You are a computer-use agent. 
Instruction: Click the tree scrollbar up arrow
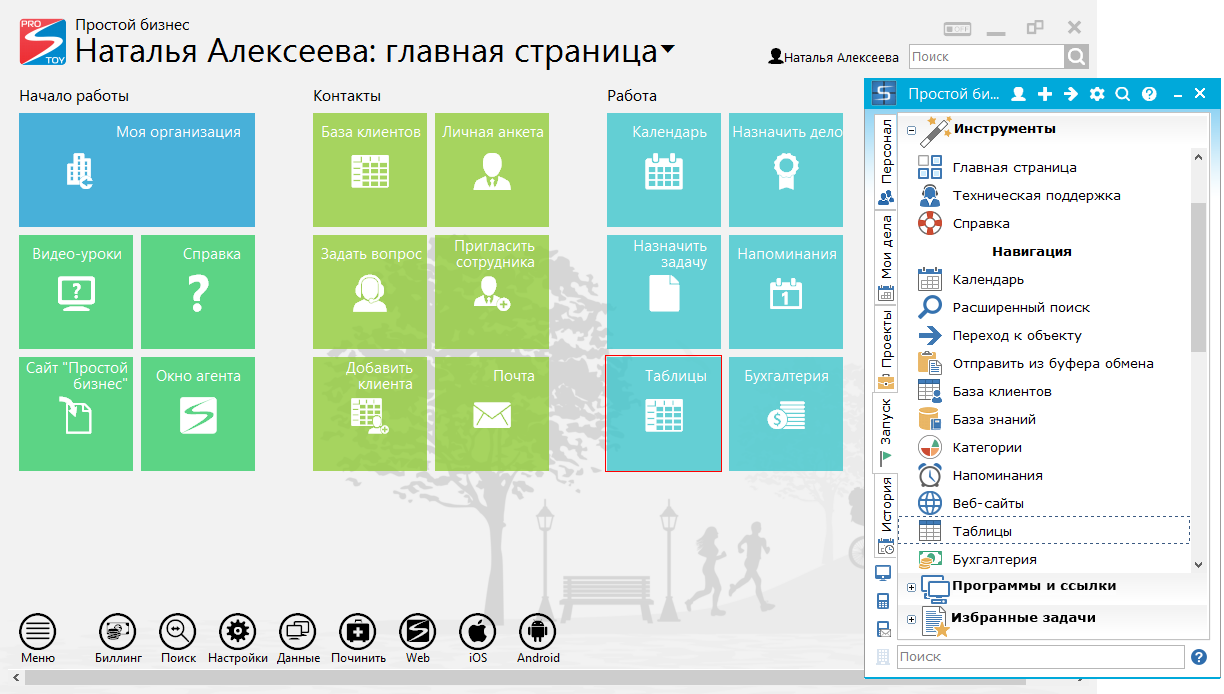click(1199, 155)
